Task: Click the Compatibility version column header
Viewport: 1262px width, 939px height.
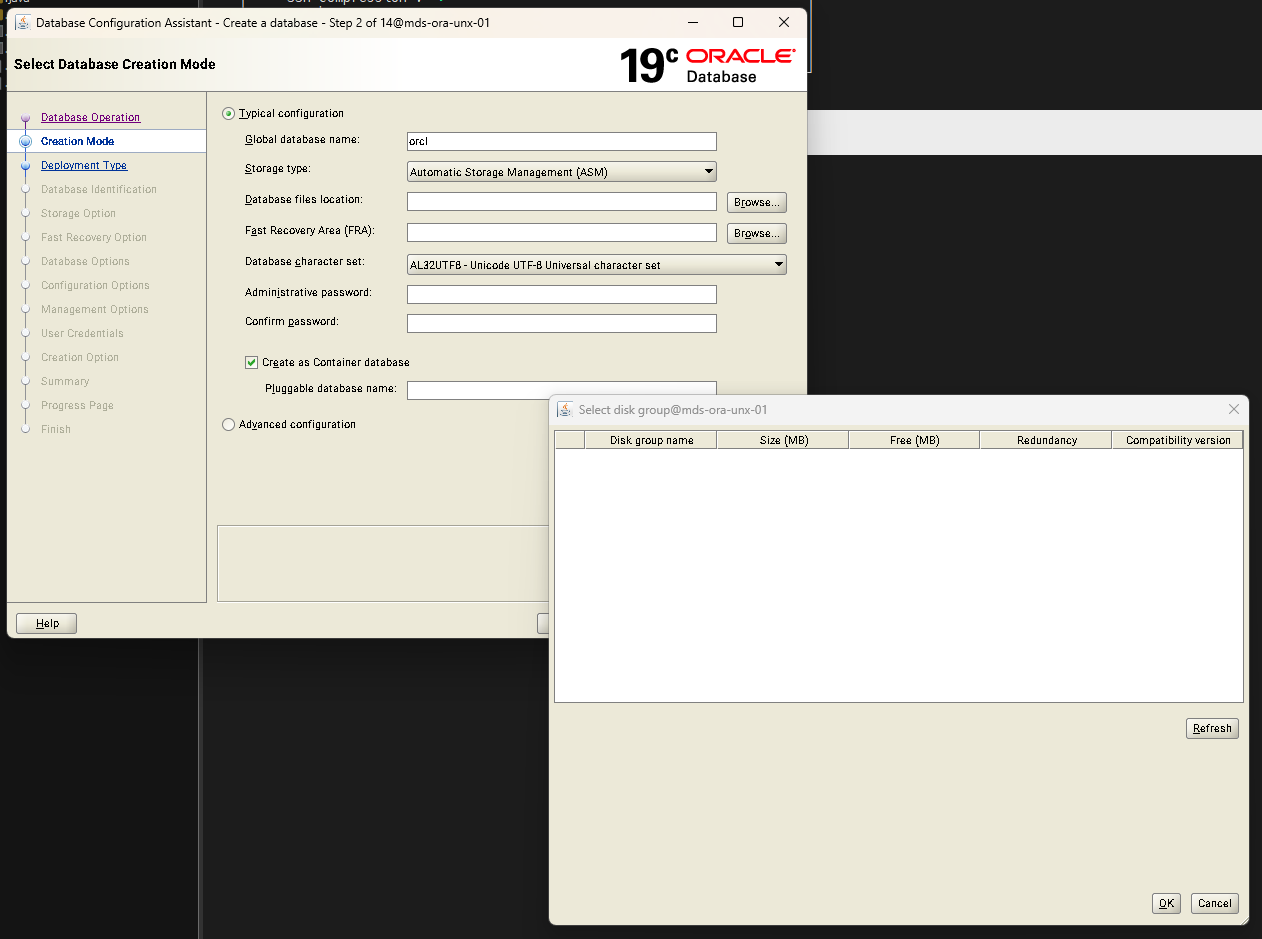Action: coord(1178,440)
